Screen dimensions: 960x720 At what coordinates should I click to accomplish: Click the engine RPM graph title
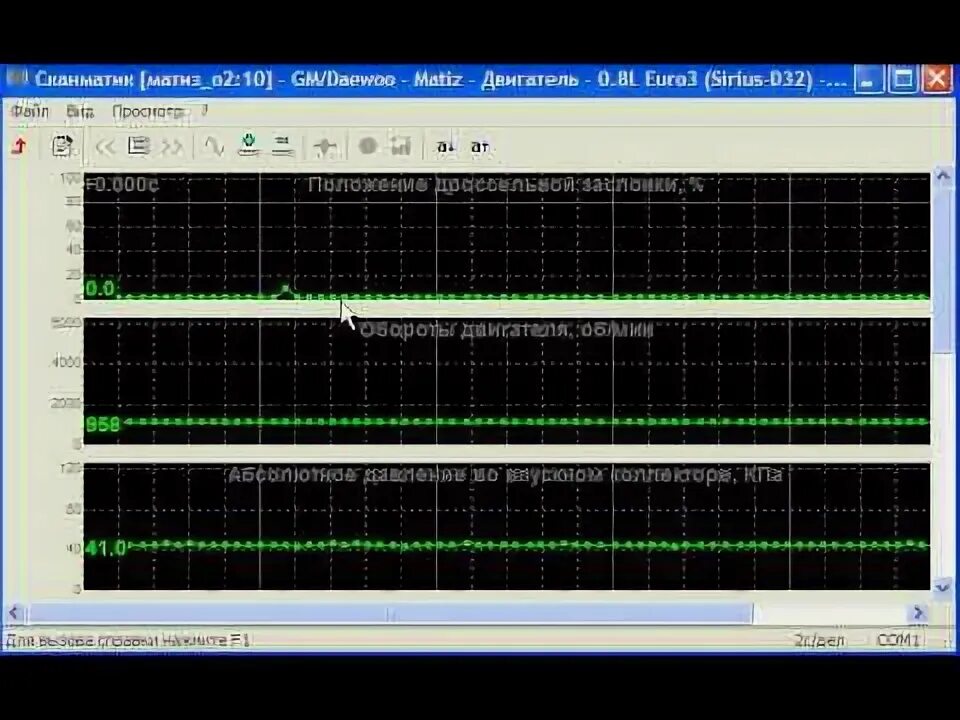(x=506, y=330)
